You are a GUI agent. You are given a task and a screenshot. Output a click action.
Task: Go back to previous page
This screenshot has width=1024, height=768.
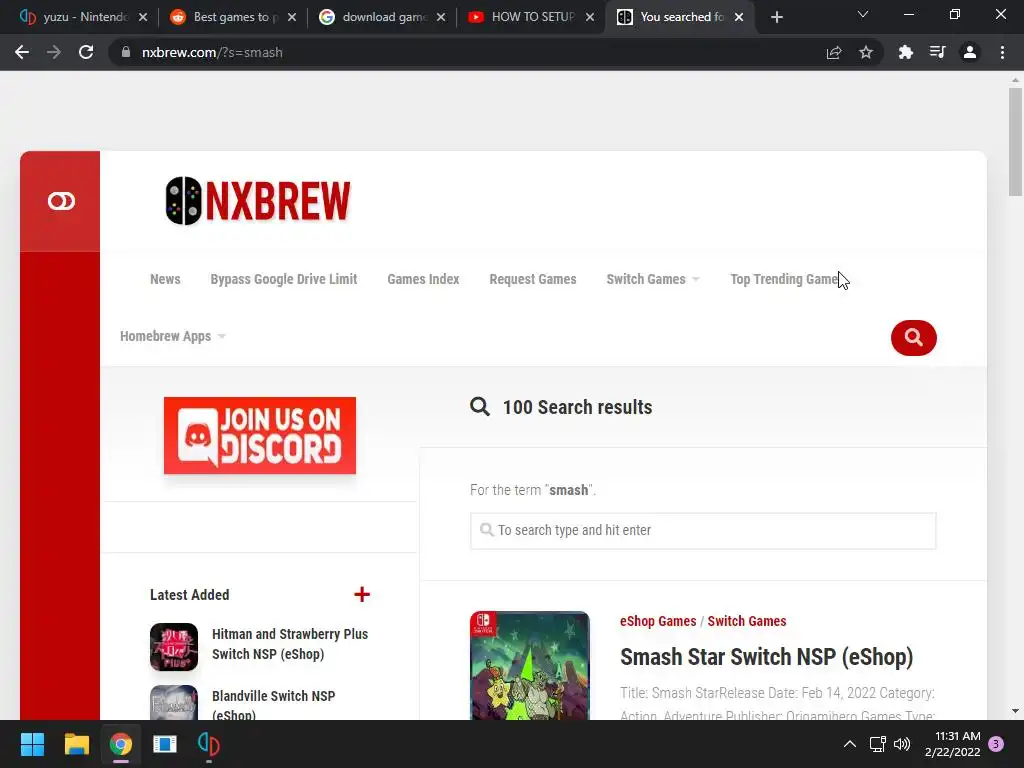tap(22, 52)
